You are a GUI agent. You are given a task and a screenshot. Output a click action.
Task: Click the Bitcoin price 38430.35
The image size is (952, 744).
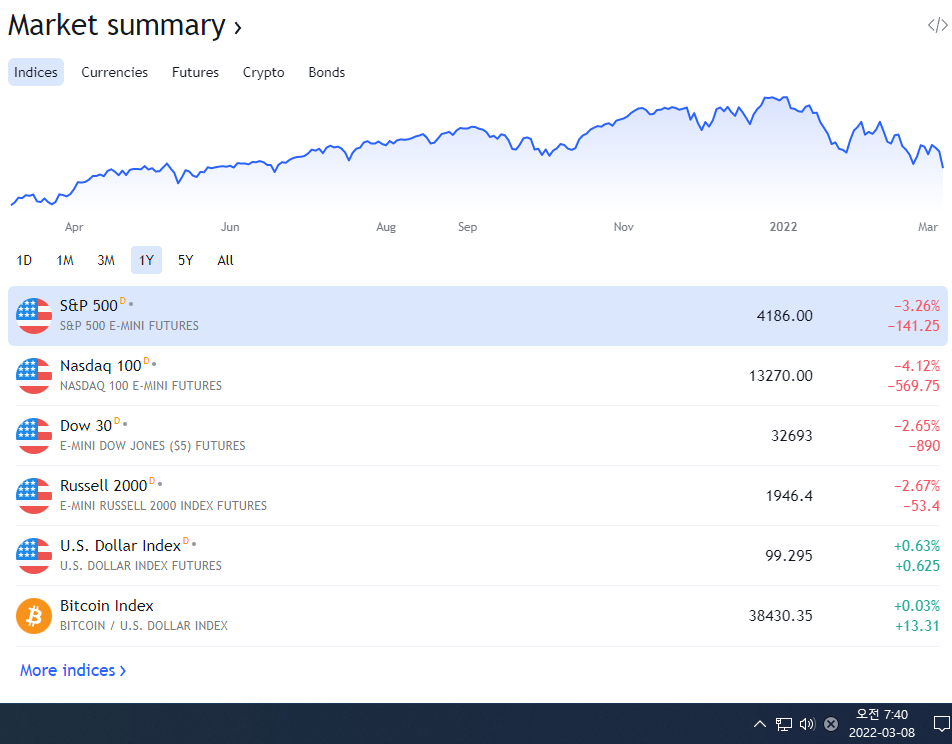(781, 616)
